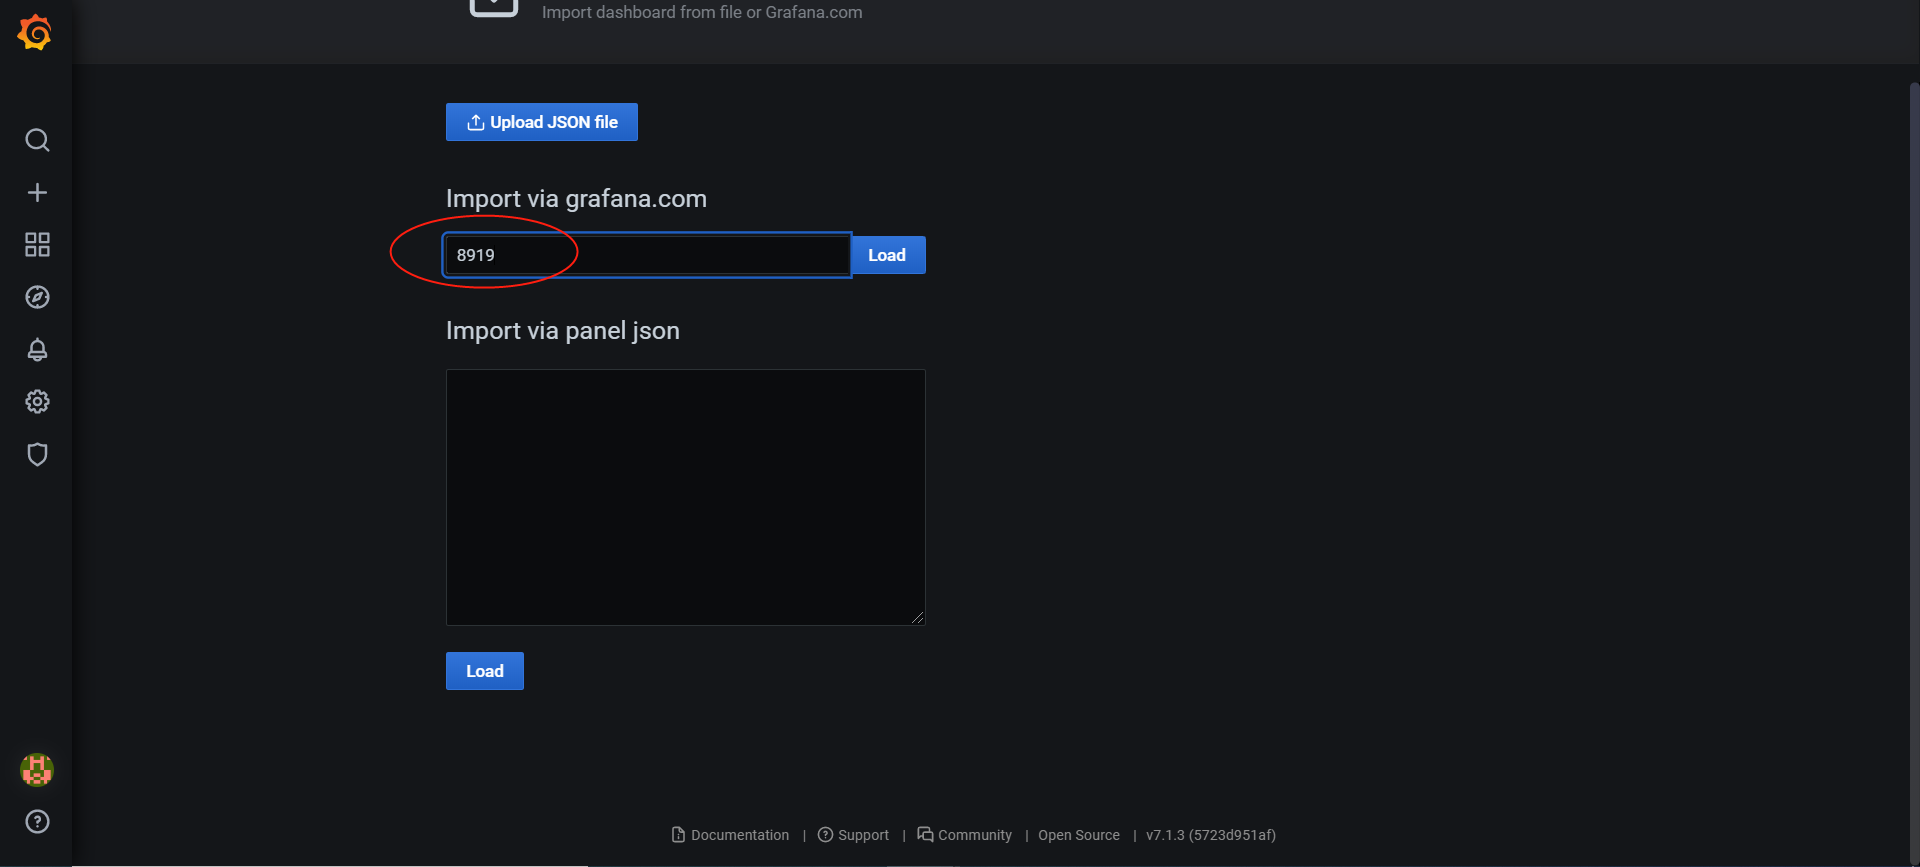Open the Support footer link
The height and width of the screenshot is (867, 1920).
pyautogui.click(x=853, y=835)
